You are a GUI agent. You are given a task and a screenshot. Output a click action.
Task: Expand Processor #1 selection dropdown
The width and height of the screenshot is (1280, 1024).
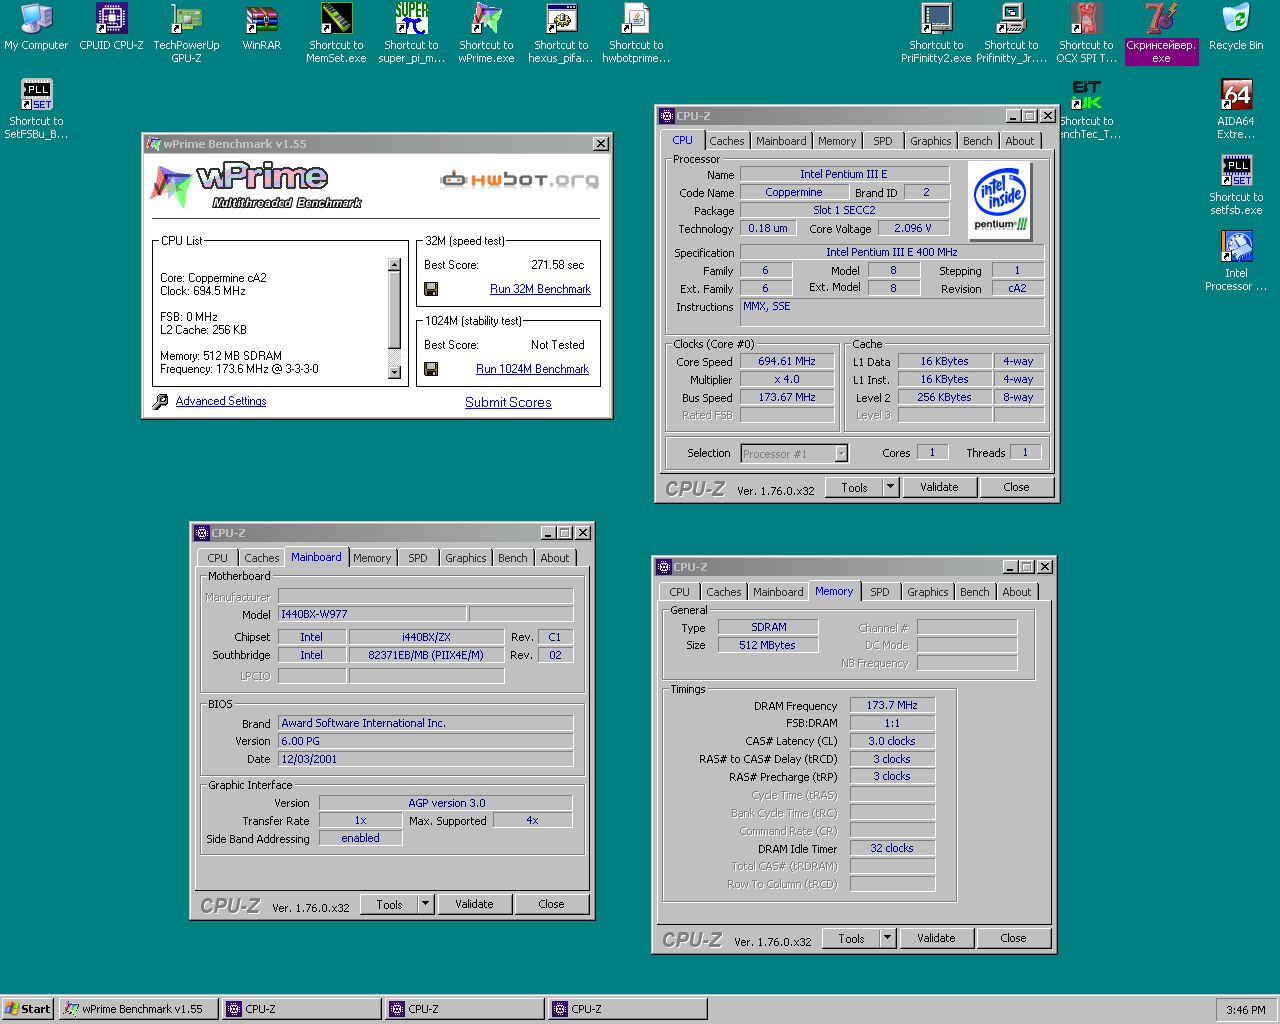pyautogui.click(x=841, y=454)
